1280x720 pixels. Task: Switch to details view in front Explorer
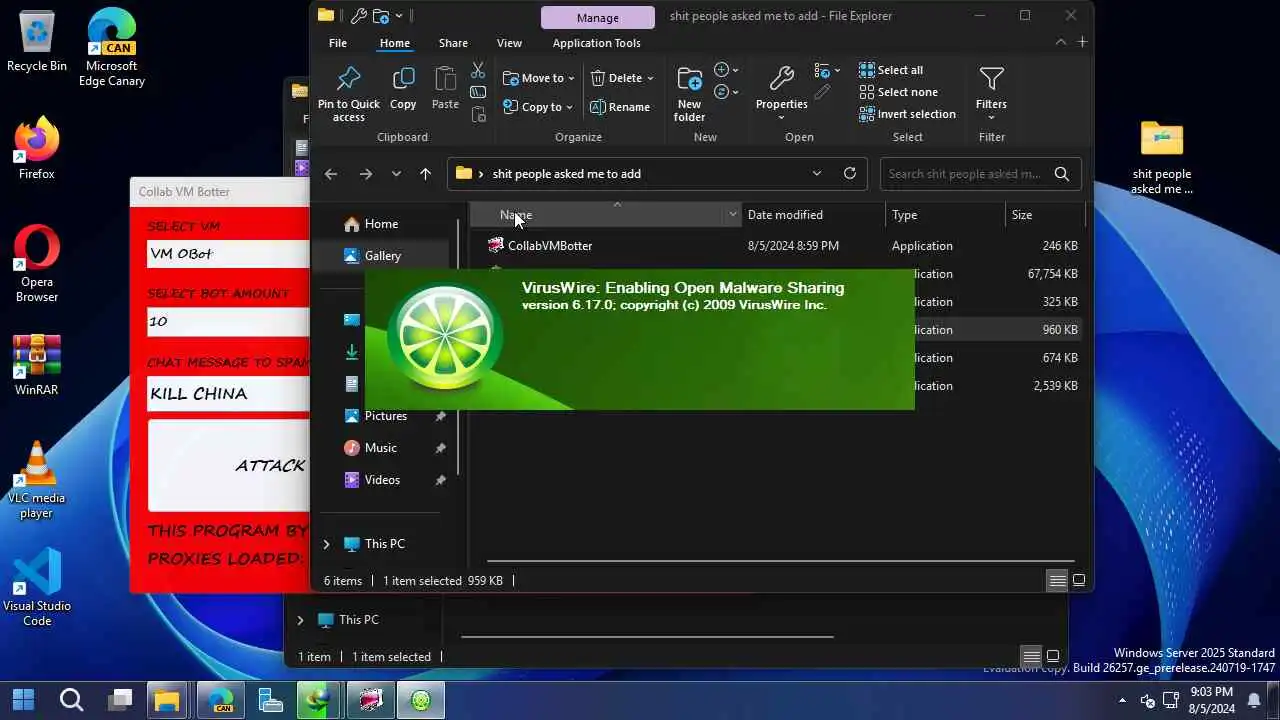1057,580
